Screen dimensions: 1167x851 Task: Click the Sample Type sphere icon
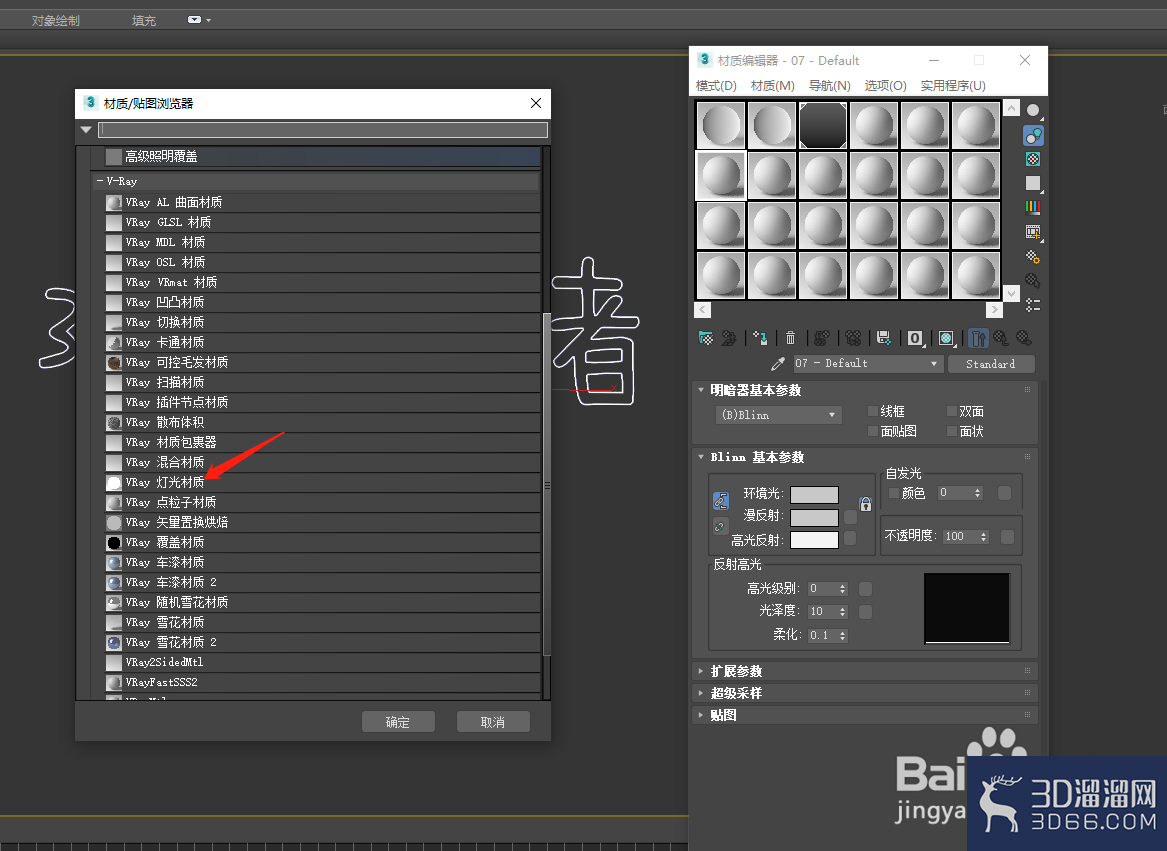point(1033,111)
